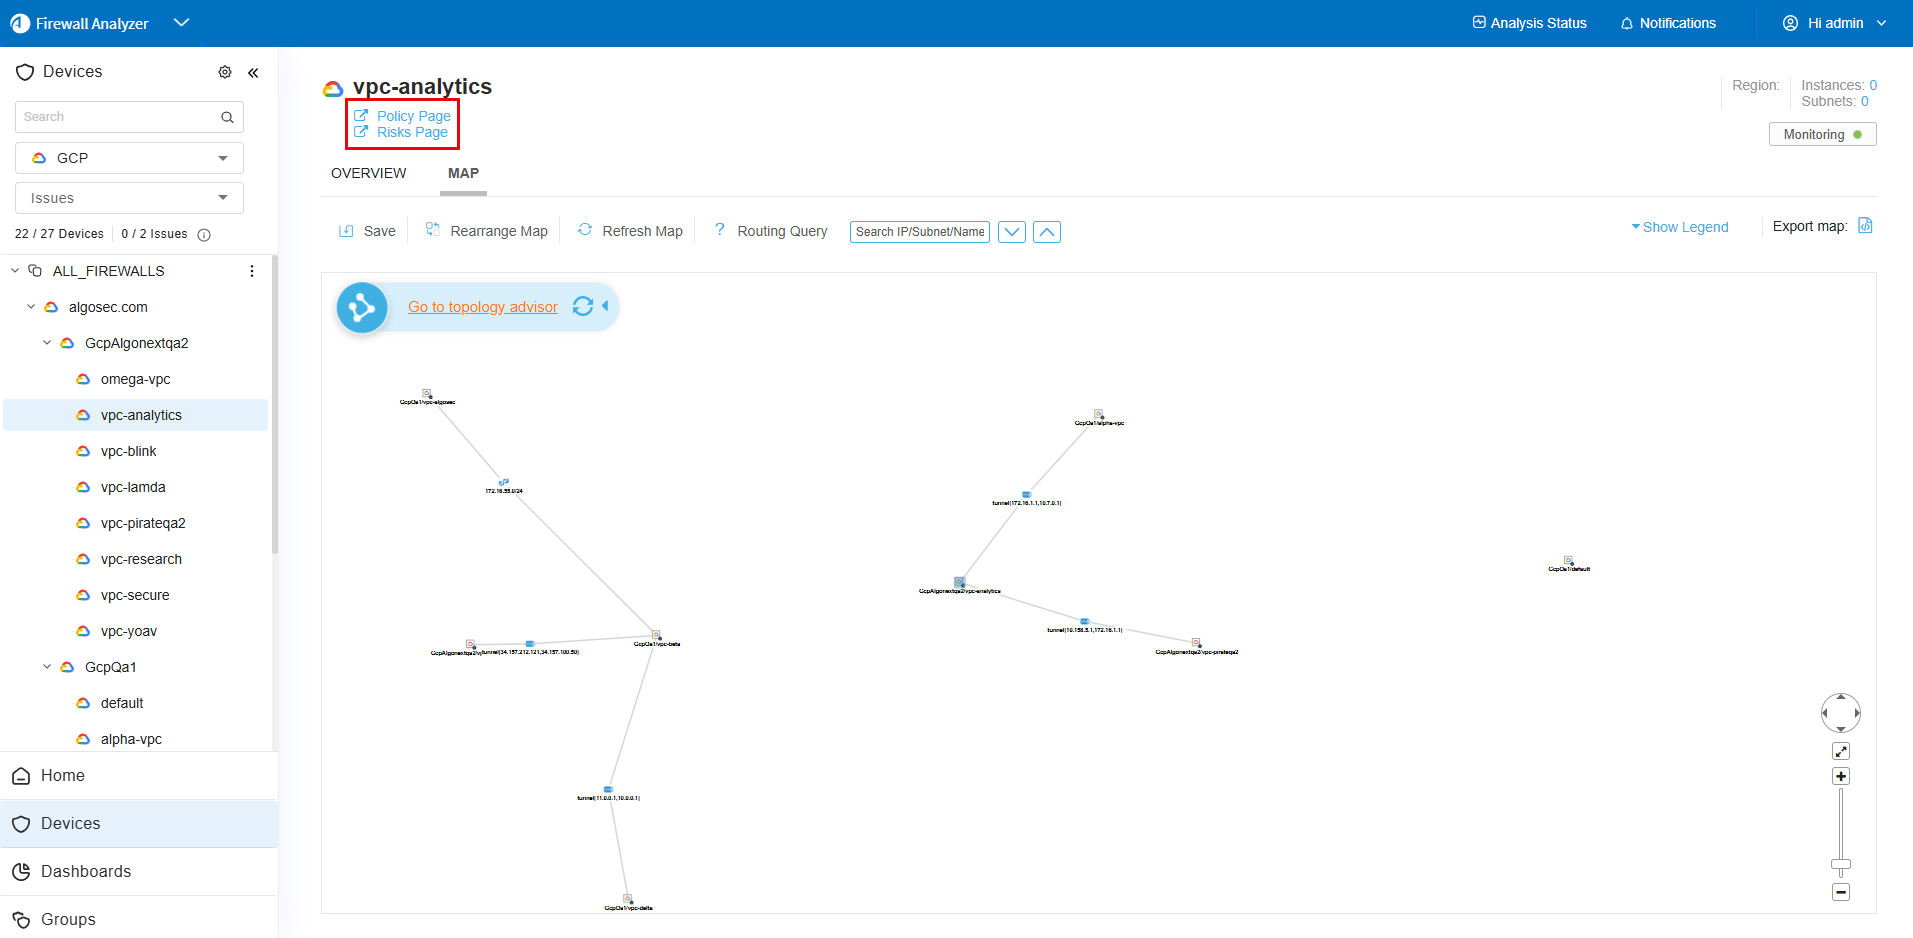Click the map zoom slider handle

coord(1841,864)
